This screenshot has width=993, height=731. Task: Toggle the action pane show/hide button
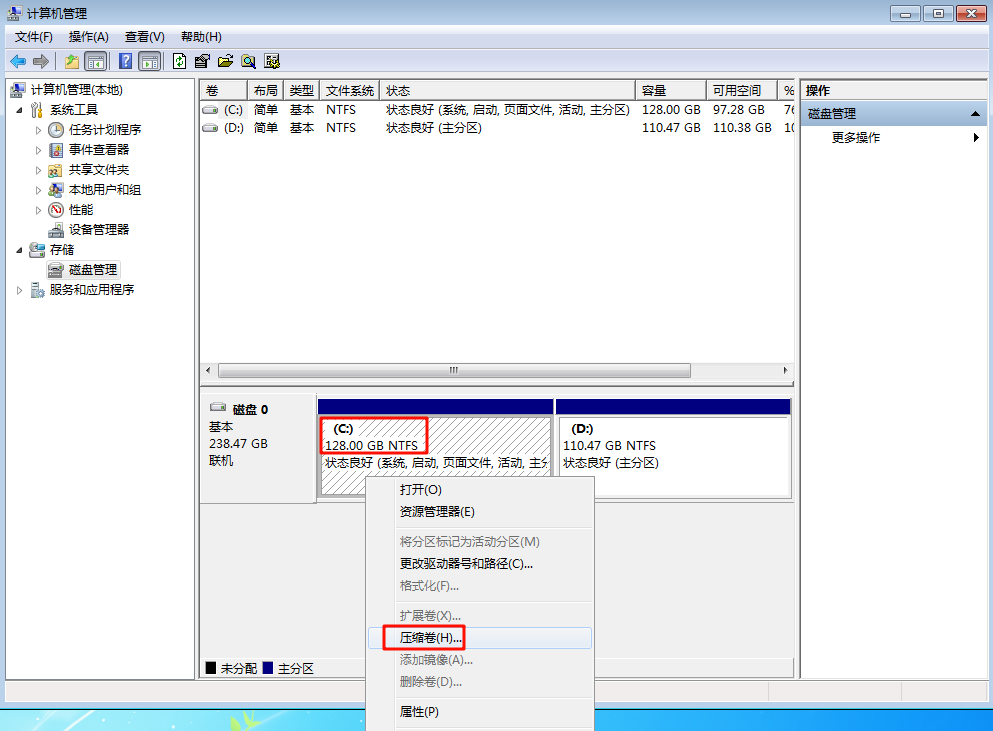click(x=149, y=61)
